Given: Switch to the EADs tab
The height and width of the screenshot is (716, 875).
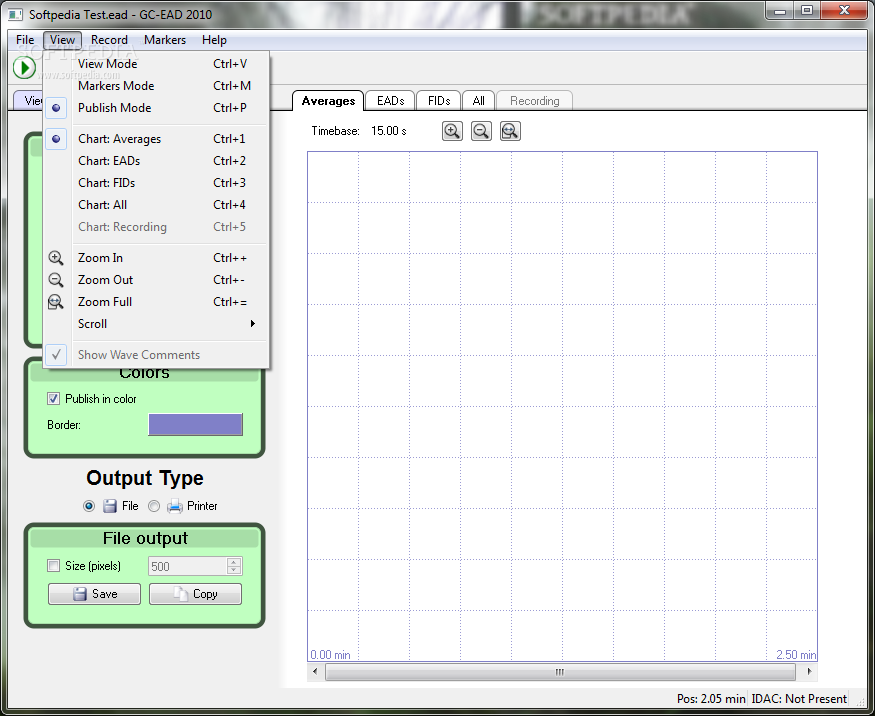Looking at the screenshot, I should pyautogui.click(x=390, y=101).
